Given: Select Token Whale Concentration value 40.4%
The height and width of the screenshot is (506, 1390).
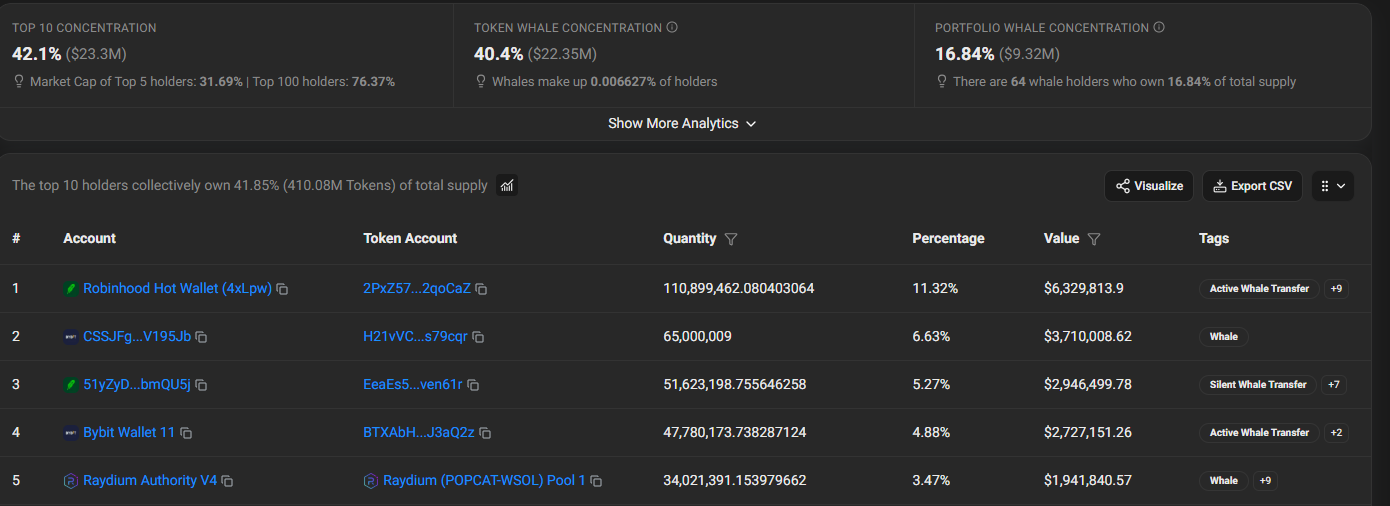Looking at the screenshot, I should click(x=498, y=53).
